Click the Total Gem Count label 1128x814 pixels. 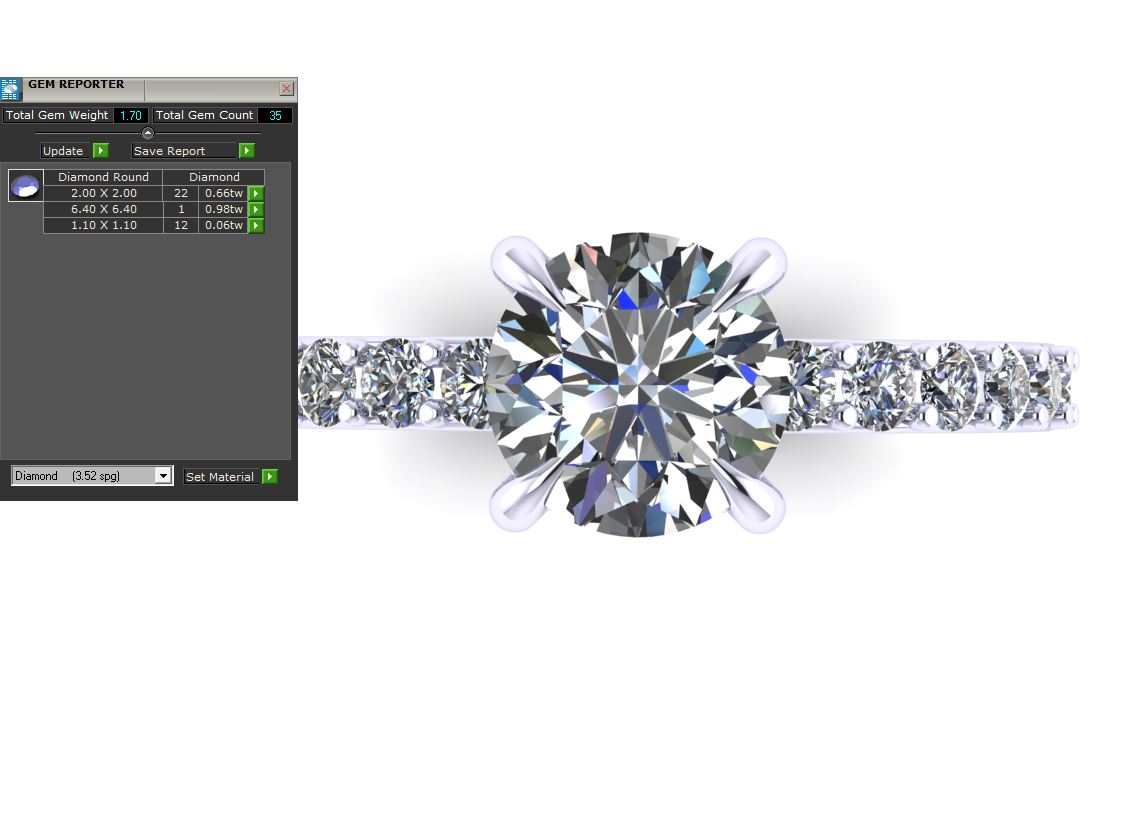[x=204, y=115]
